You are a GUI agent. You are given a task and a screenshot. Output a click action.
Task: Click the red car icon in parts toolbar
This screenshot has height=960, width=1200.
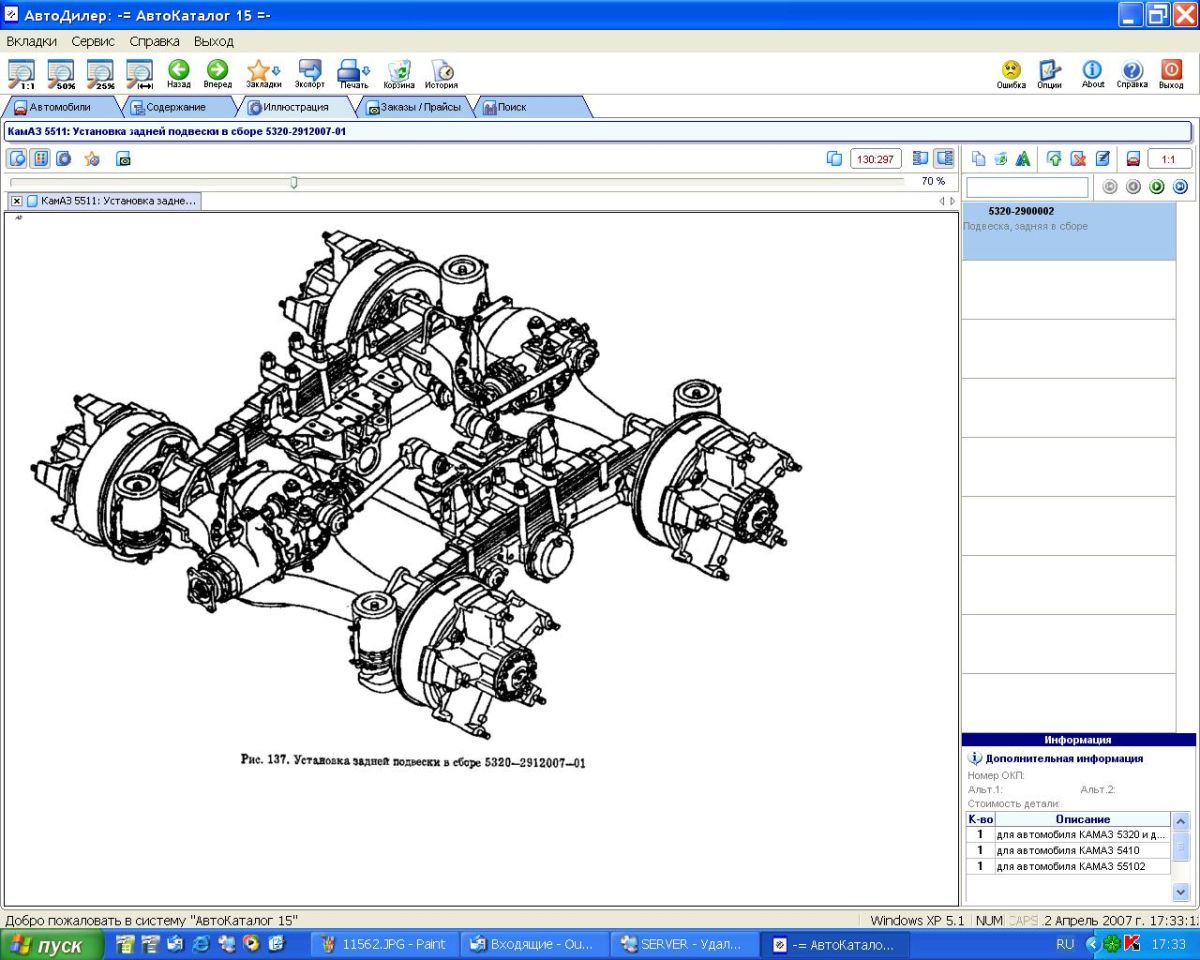click(x=1133, y=158)
